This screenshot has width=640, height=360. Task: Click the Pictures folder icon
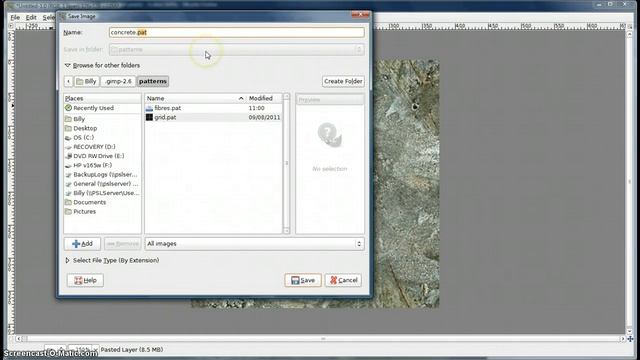(68, 211)
